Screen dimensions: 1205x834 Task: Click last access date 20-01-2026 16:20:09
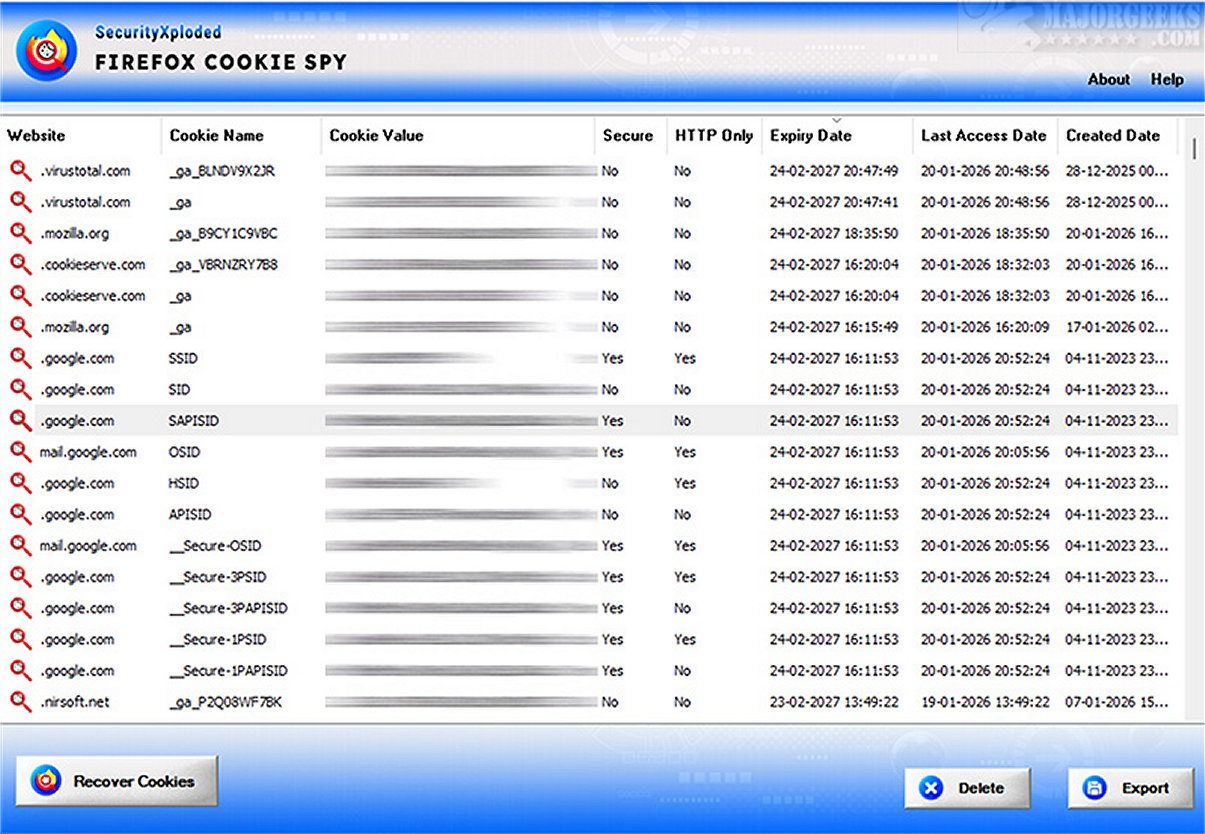[x=985, y=327]
